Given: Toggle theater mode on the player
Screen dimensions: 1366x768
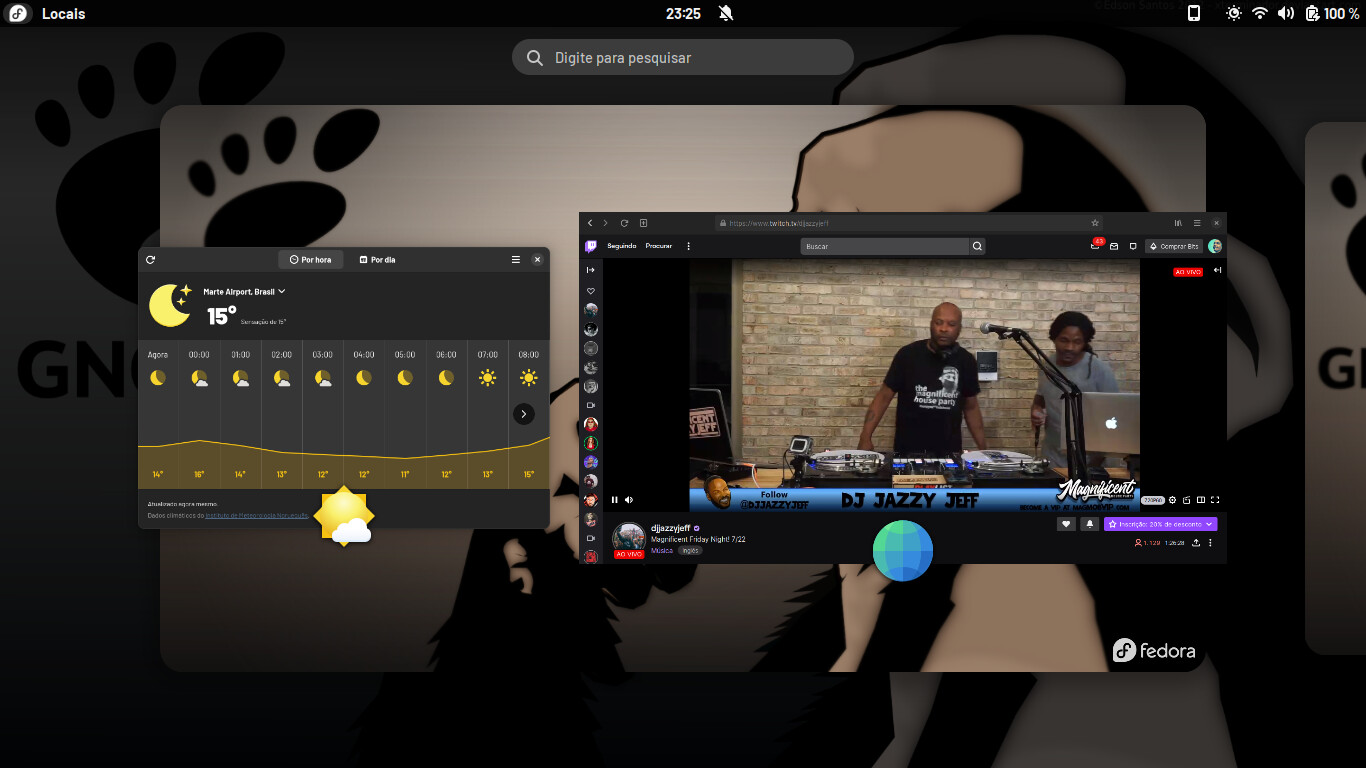Looking at the screenshot, I should click(1201, 500).
